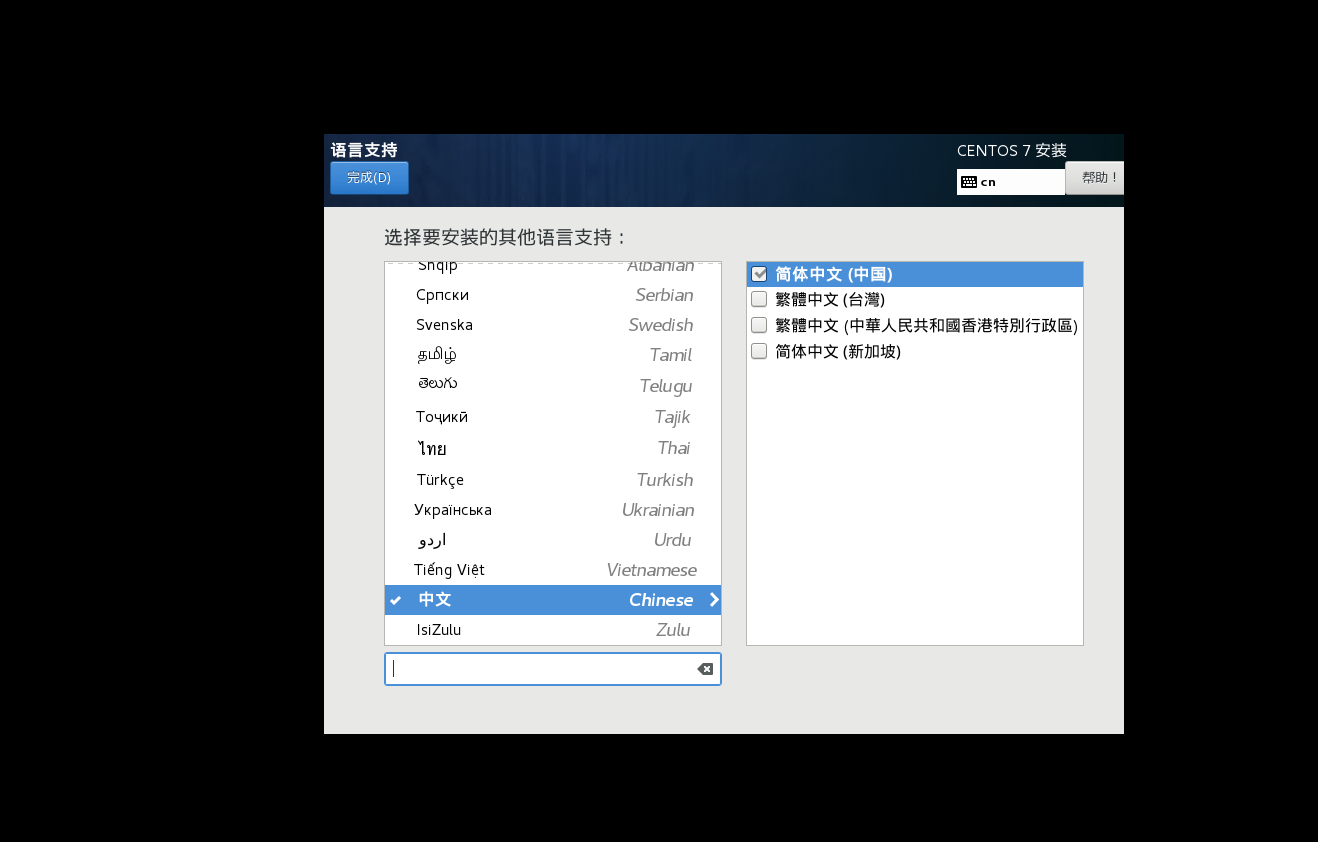This screenshot has height=842, width=1318.
Task: Choose Tamil from the language list
Action: [552, 355]
